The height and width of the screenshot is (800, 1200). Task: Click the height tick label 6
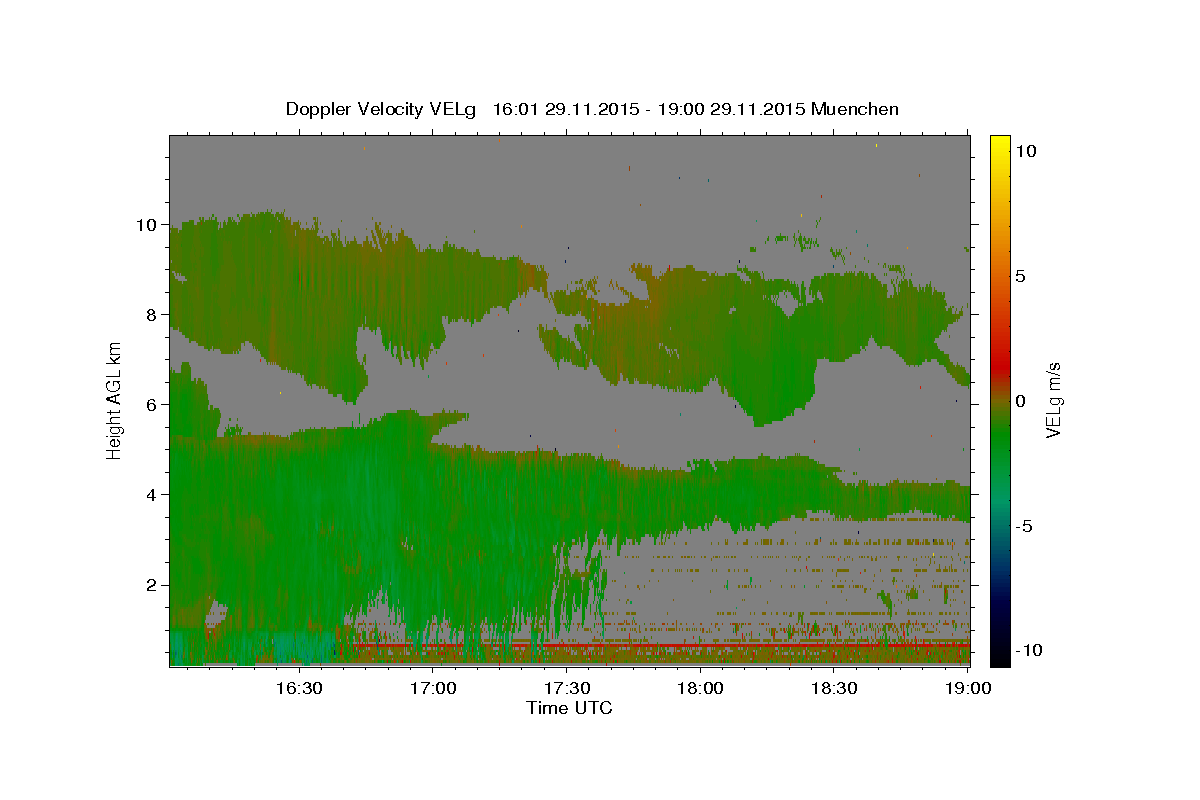point(152,405)
